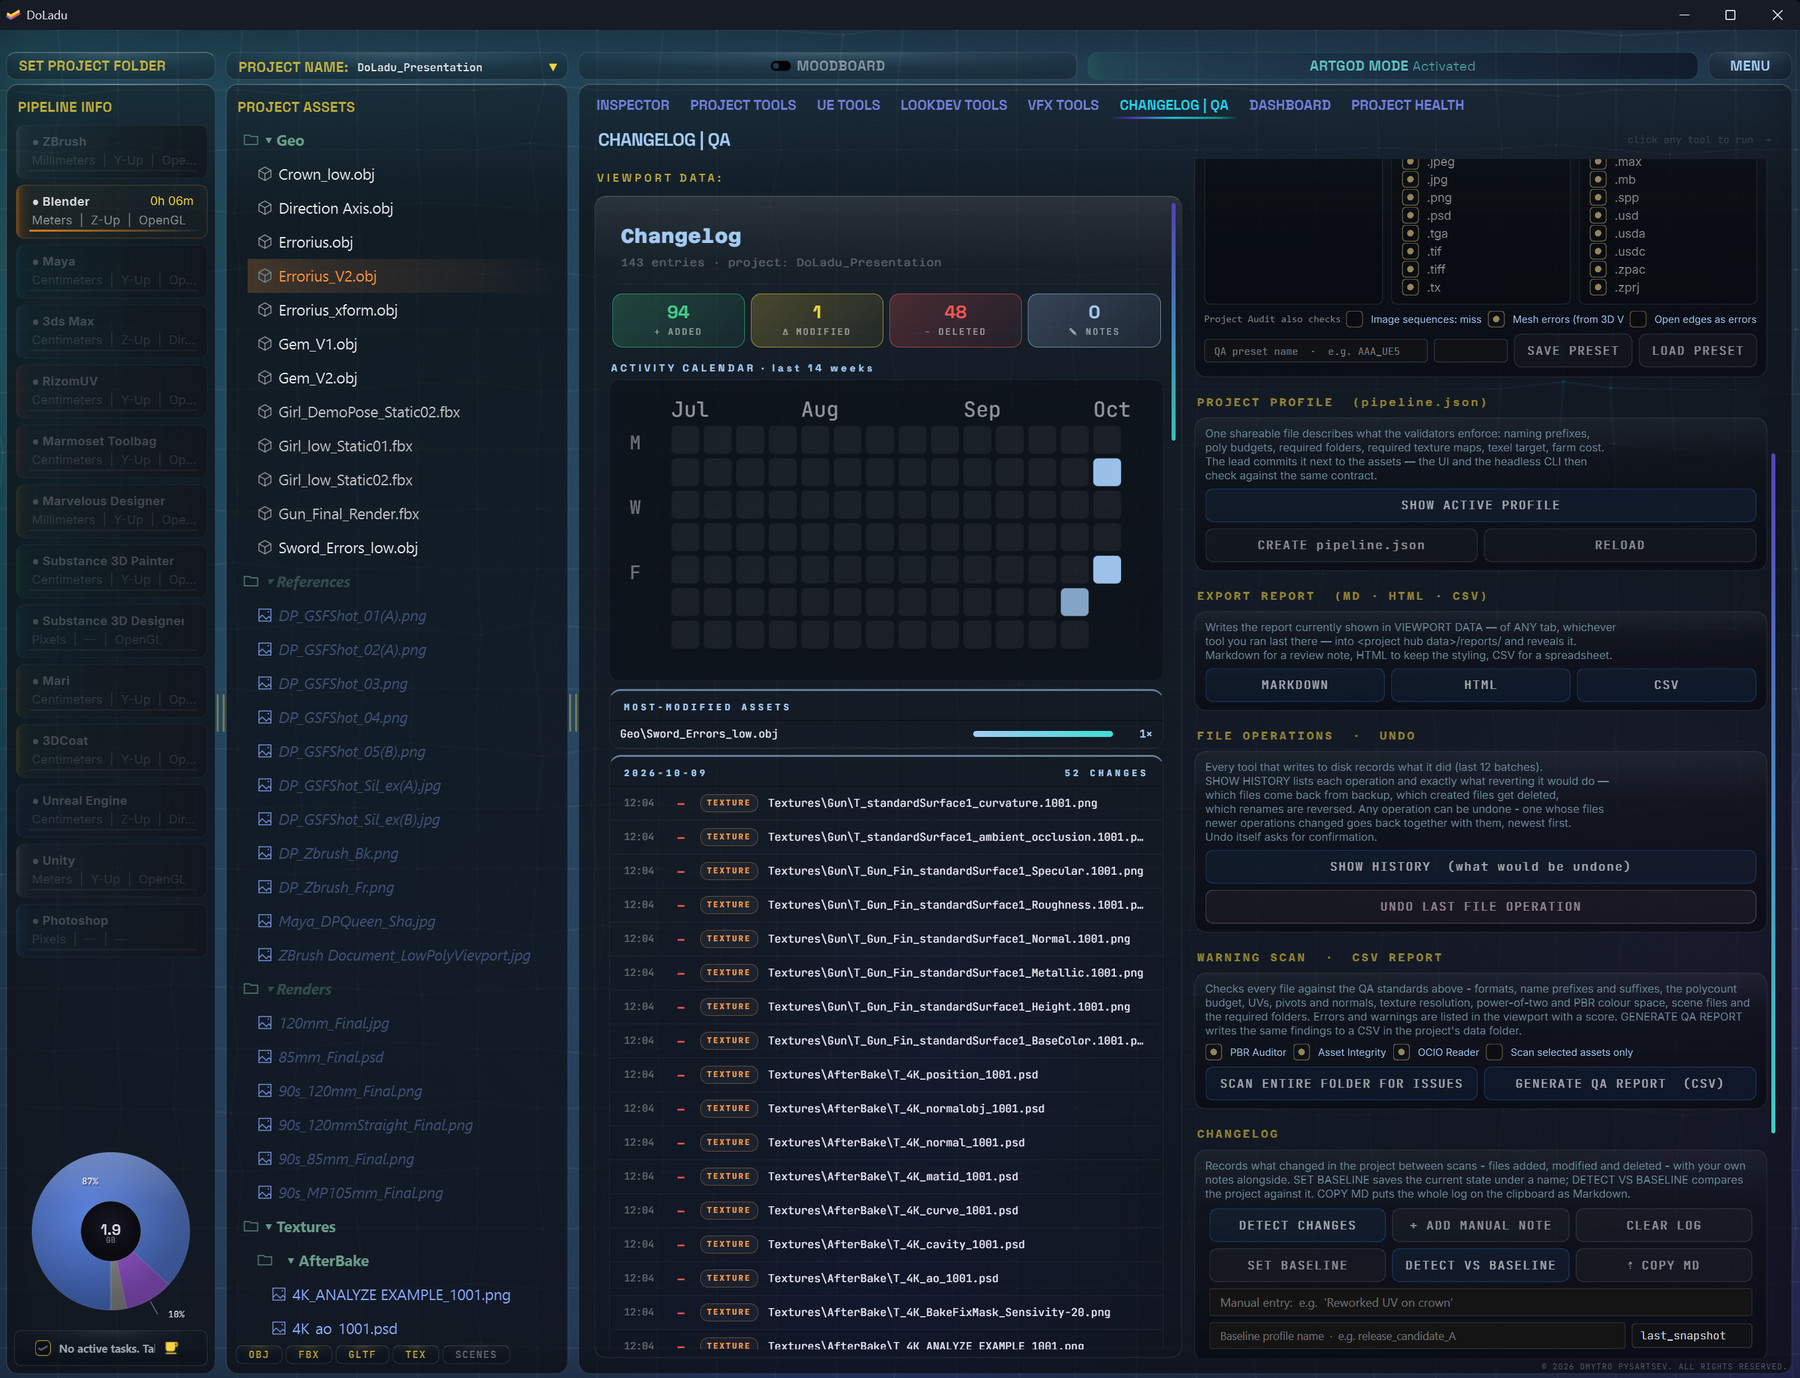Click the image icon beside Maya_DPQueen_Sha.jpg
Screen dimensions: 1800x1378
[x=265, y=921]
